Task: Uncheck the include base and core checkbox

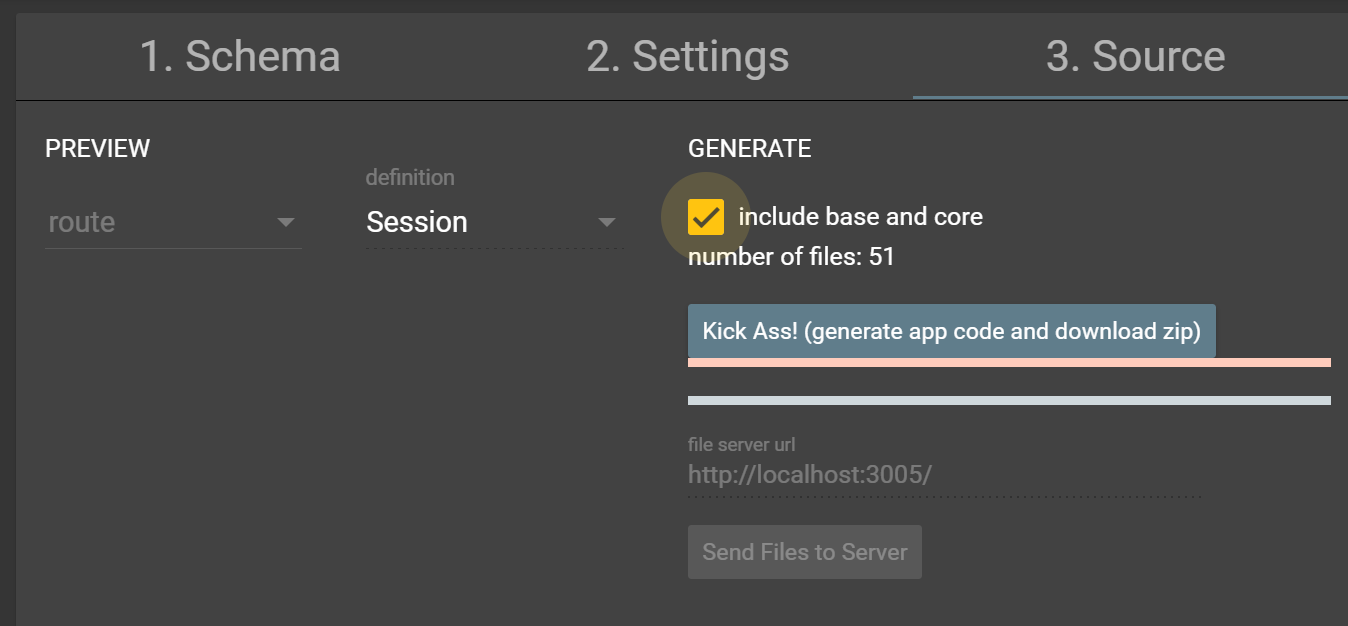Action: (x=706, y=217)
